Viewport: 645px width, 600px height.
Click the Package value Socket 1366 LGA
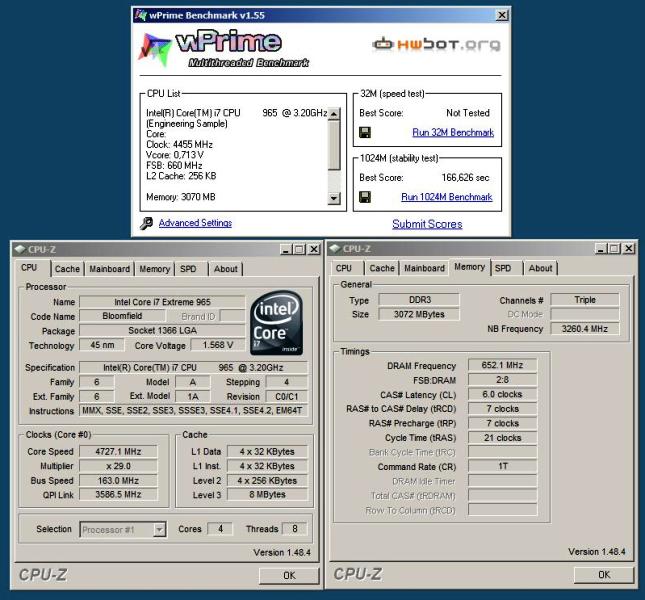tap(162, 330)
